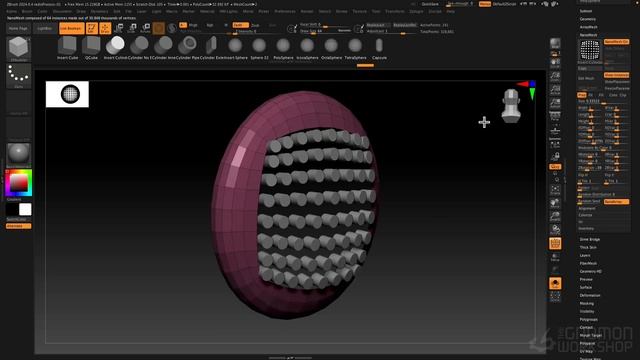Image resolution: width=640 pixels, height=360 pixels.
Task: Toggle the NanoMesh On button
Action: (x=616, y=42)
